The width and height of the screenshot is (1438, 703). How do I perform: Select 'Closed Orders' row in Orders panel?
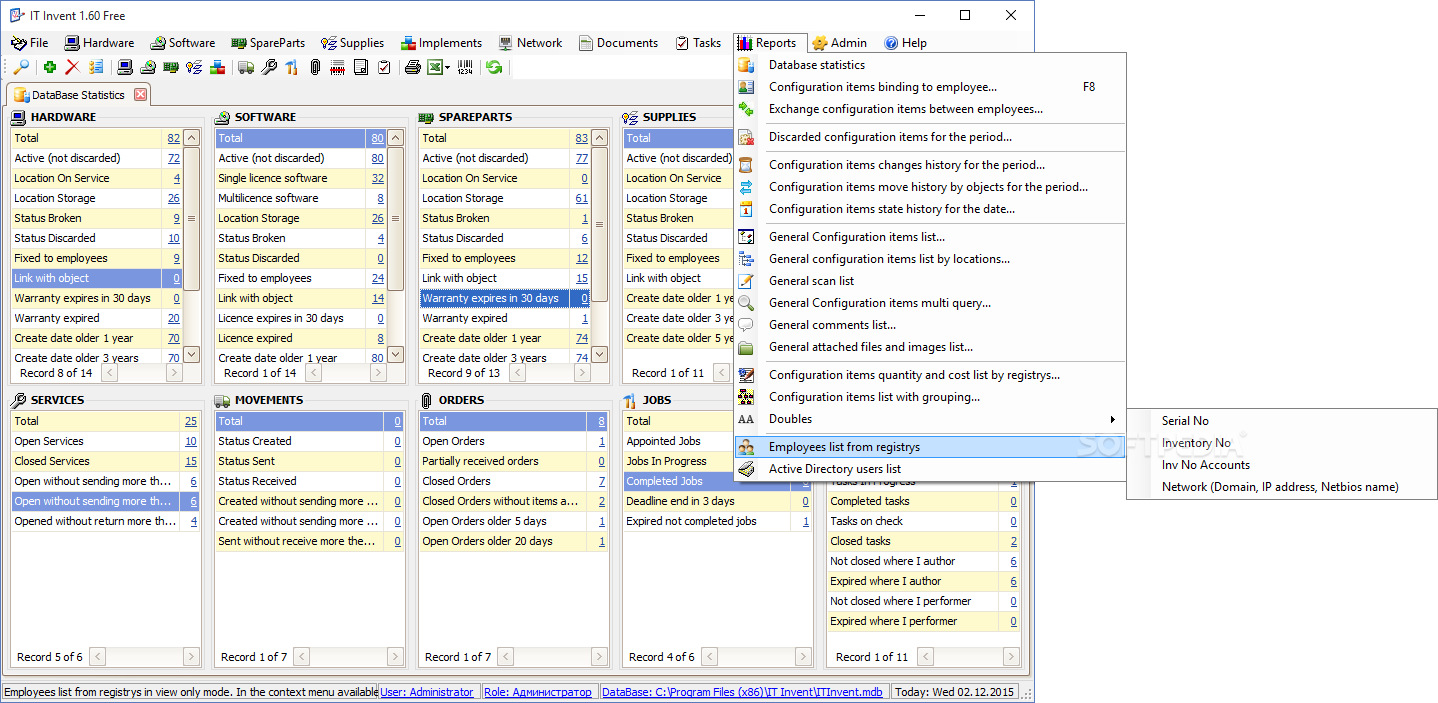tap(513, 481)
